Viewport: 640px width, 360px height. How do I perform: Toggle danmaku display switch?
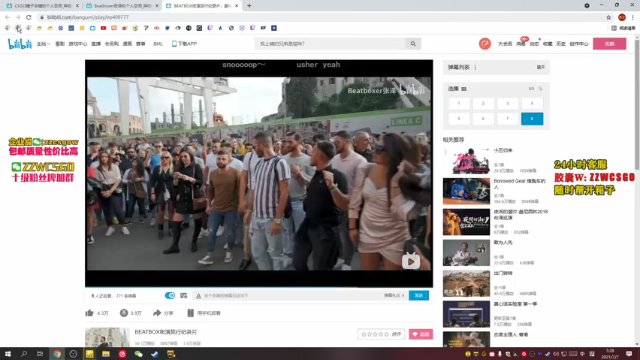point(170,296)
